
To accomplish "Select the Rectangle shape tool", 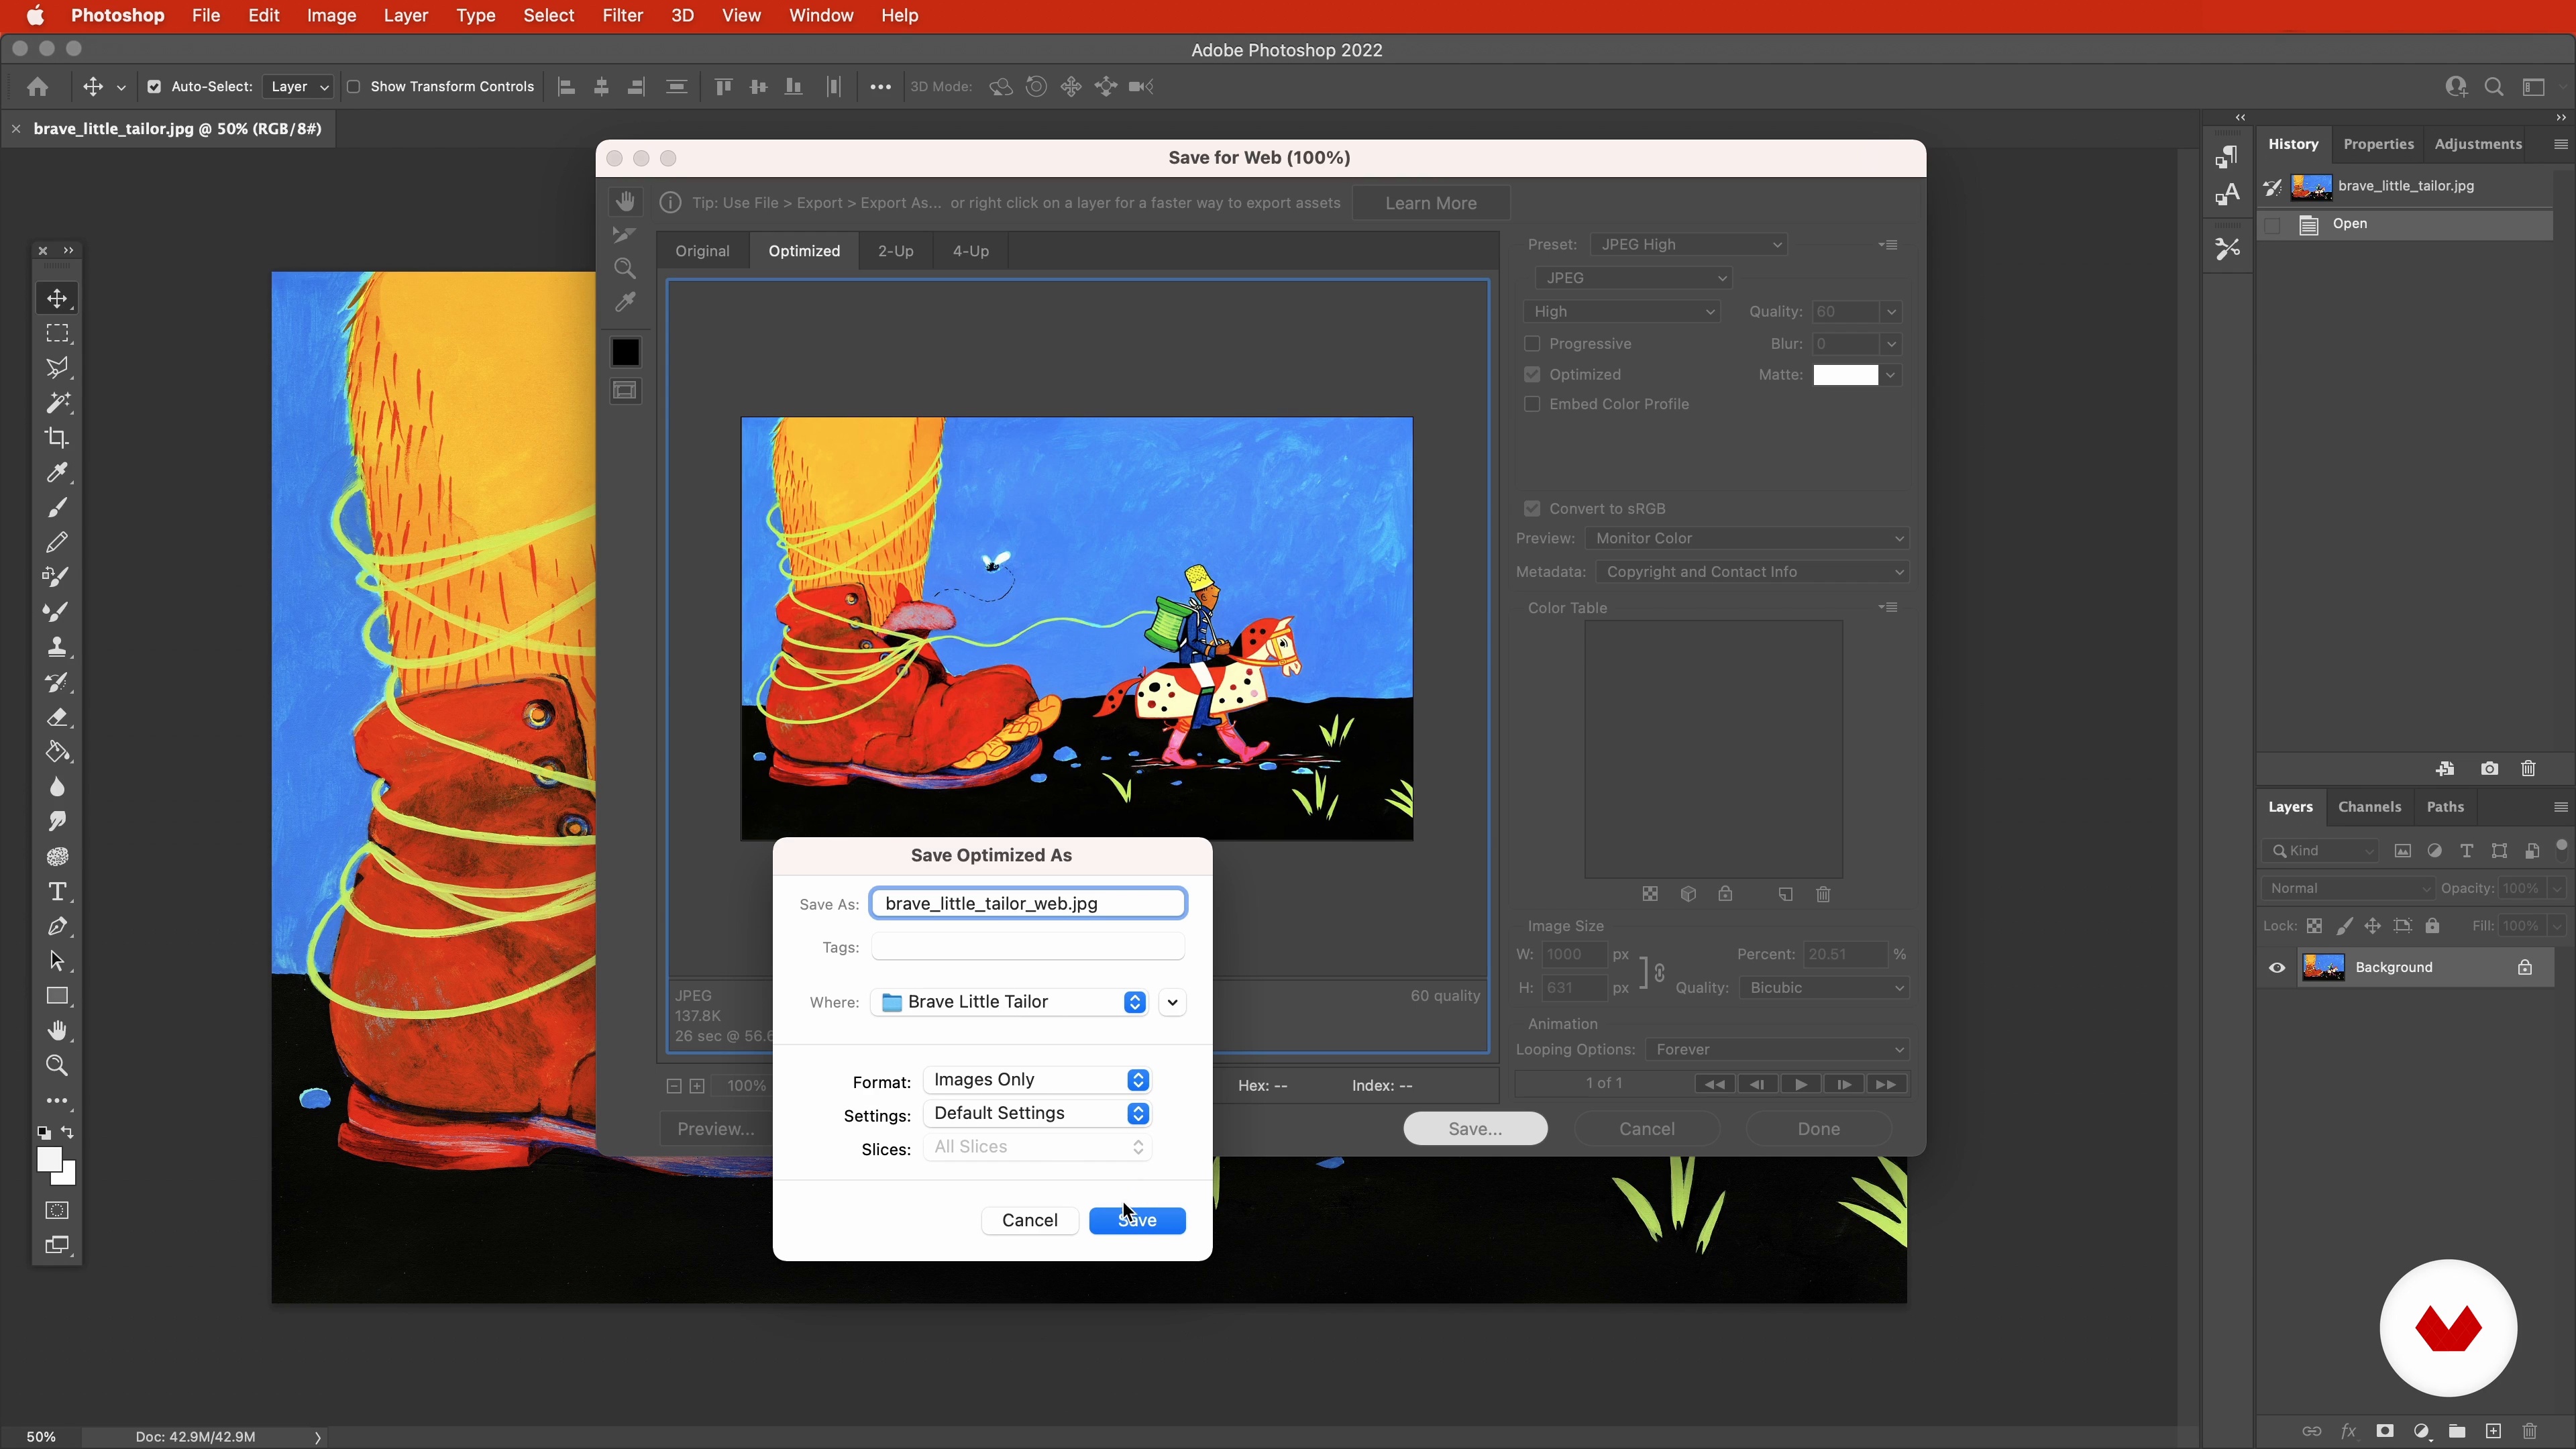I will tap(57, 996).
